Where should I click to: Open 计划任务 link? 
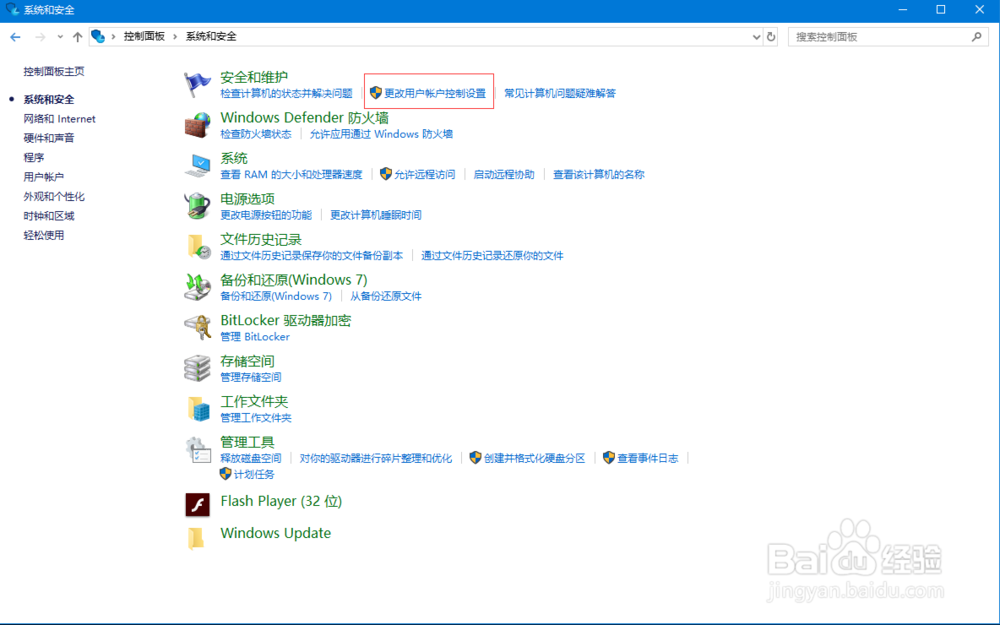[254, 474]
